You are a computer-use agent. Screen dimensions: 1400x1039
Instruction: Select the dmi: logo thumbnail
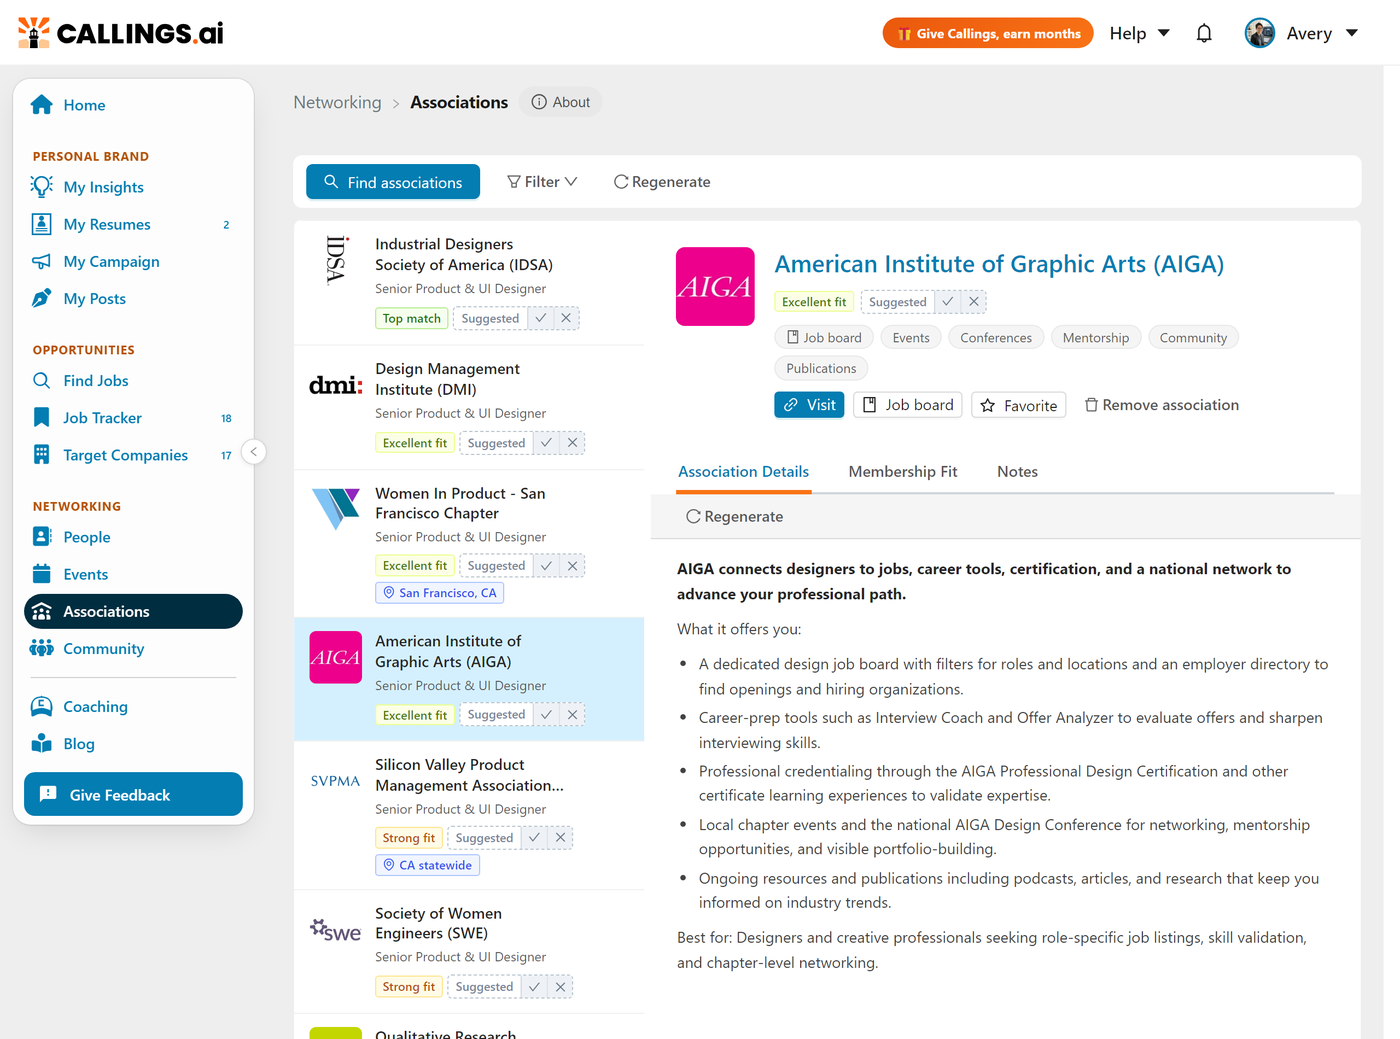(336, 385)
